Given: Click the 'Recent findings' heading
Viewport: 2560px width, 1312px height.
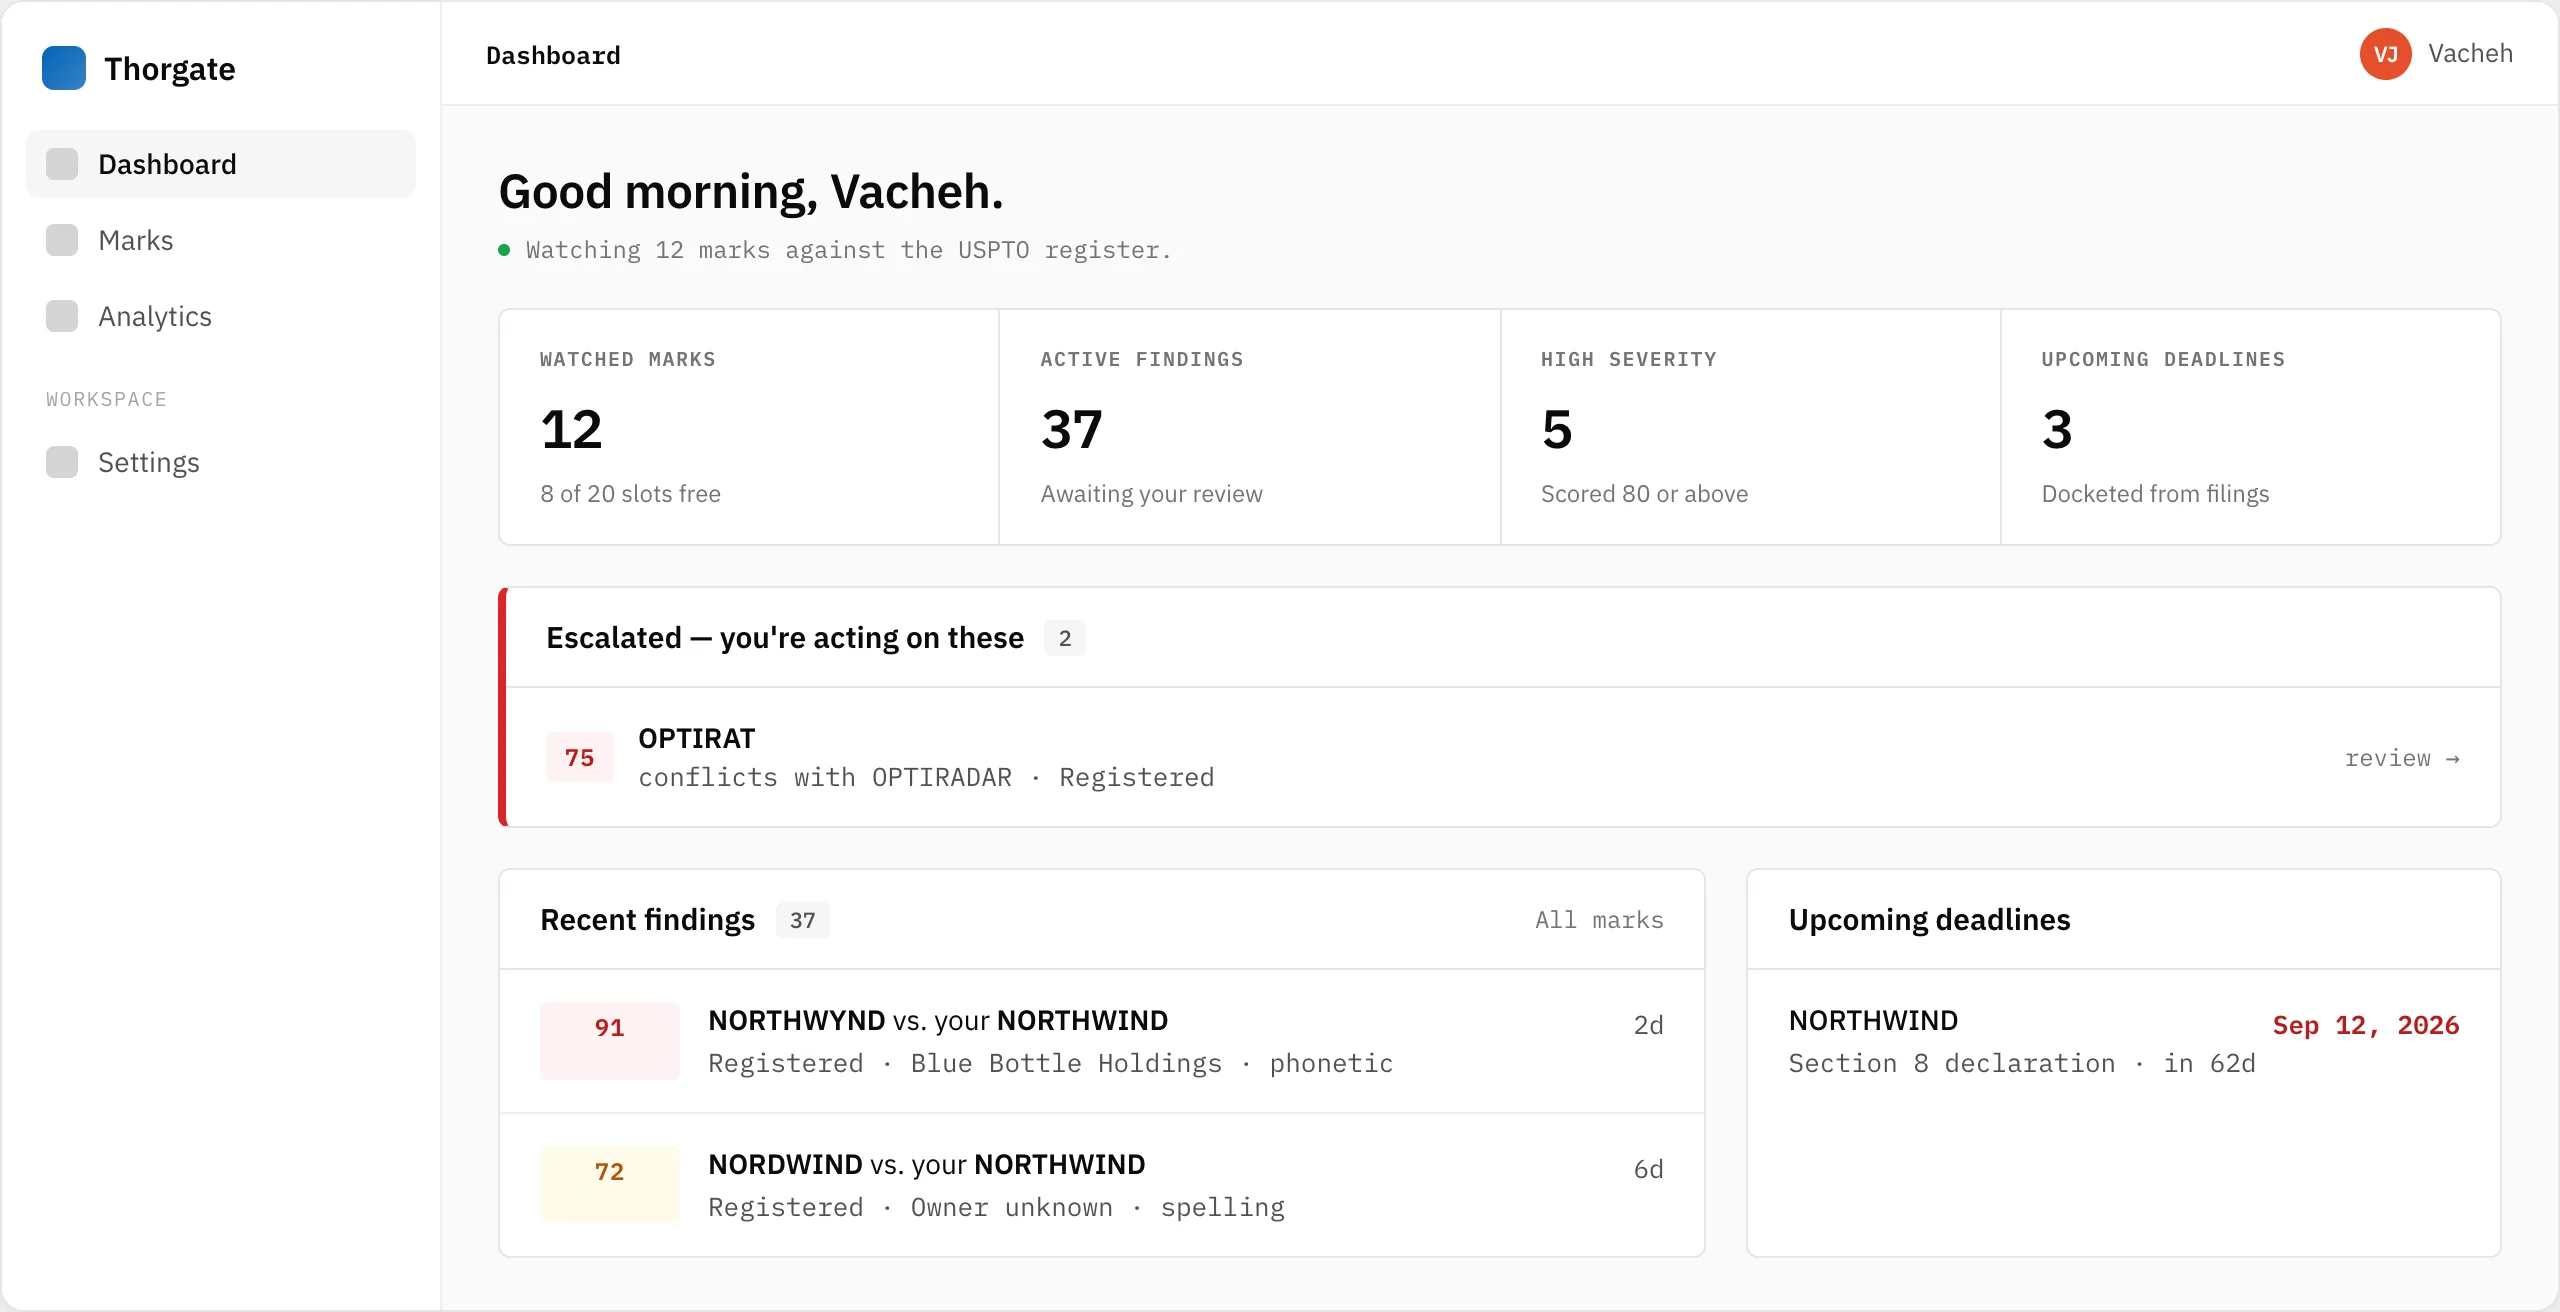Looking at the screenshot, I should [648, 920].
